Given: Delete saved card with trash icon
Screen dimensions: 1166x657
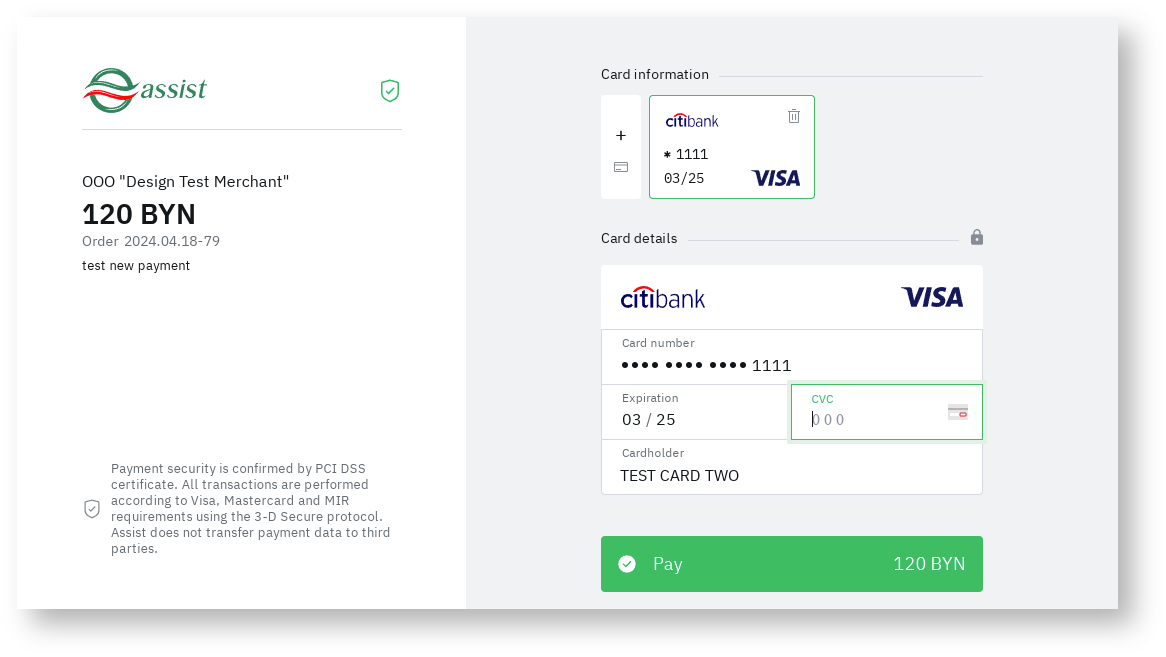Looking at the screenshot, I should [x=794, y=116].
